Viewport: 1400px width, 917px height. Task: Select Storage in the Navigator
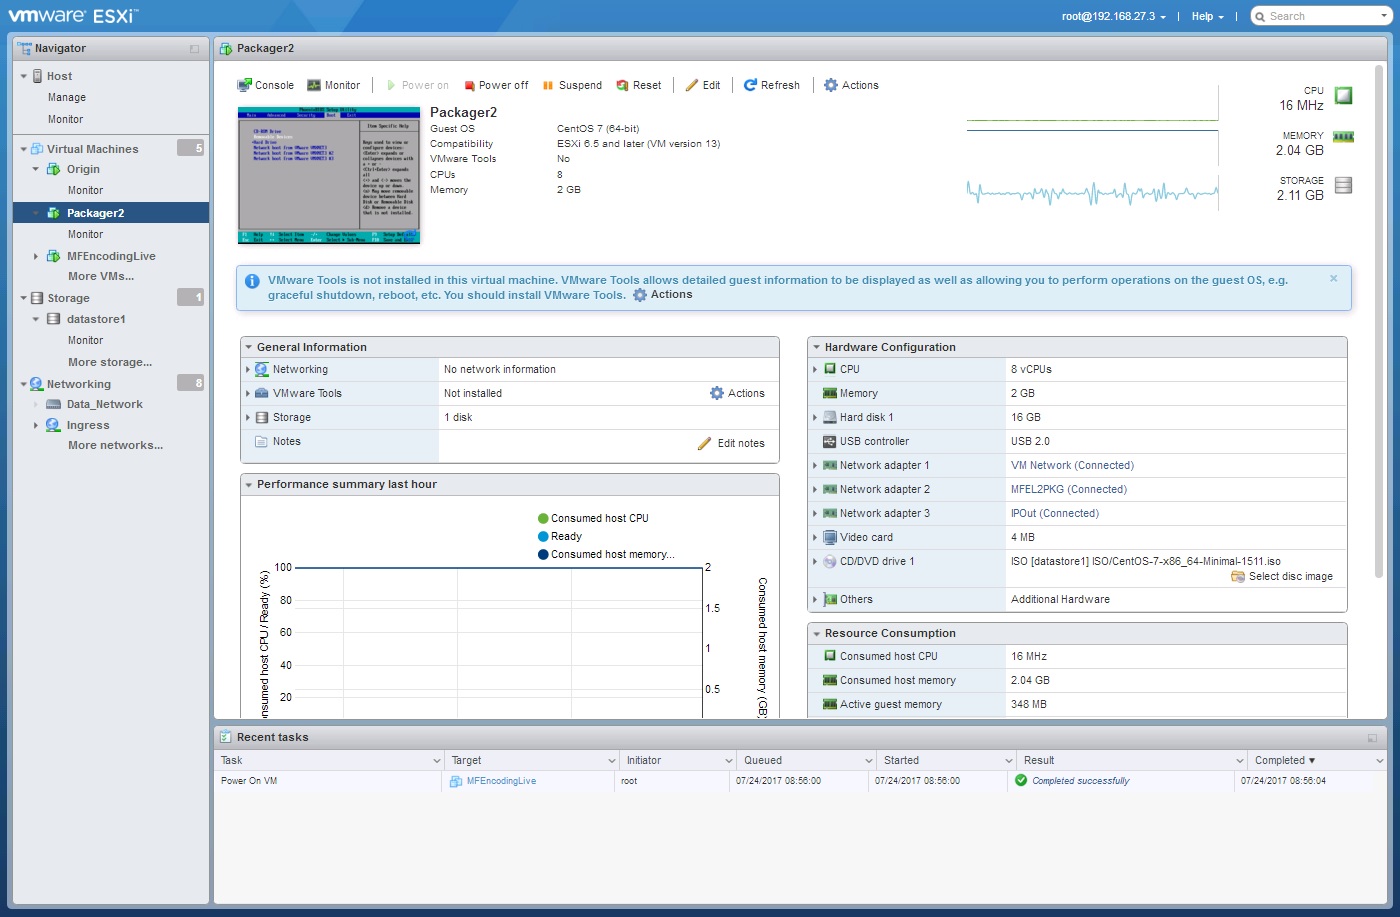[68, 298]
